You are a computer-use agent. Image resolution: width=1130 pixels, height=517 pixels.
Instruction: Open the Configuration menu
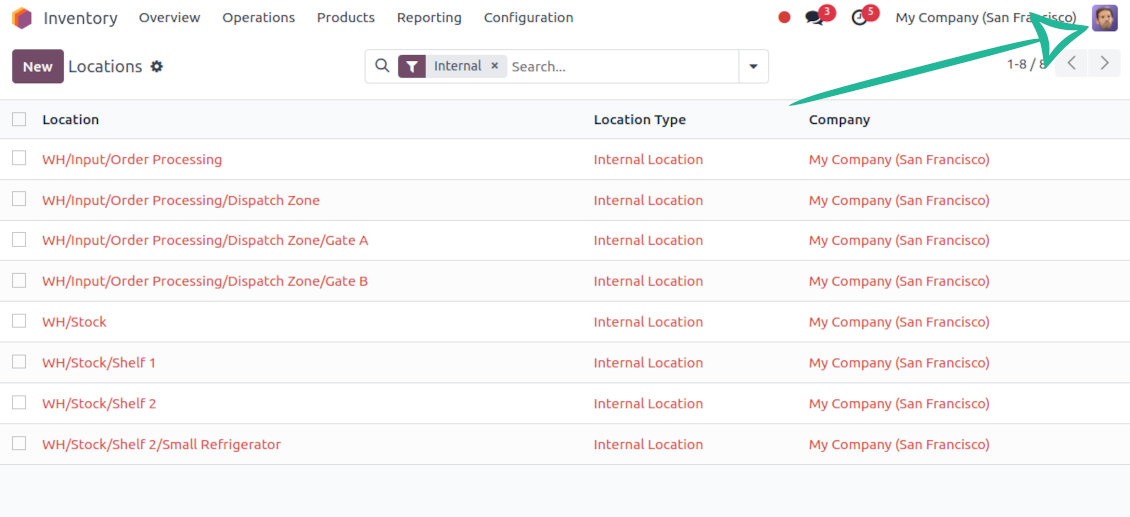pos(528,18)
